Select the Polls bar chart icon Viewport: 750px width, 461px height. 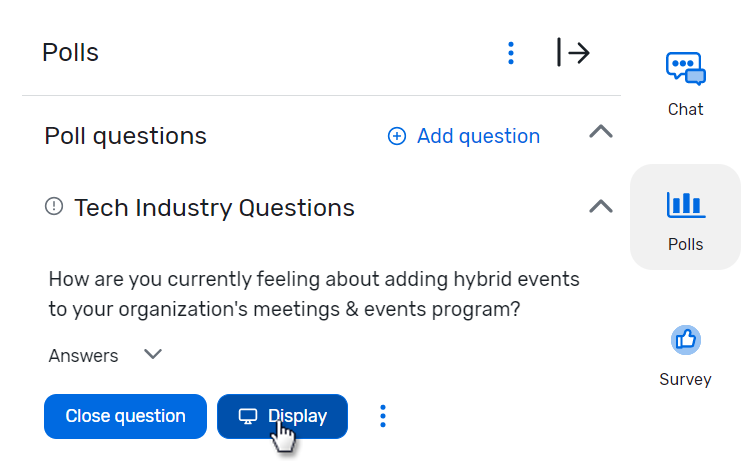pyautogui.click(x=686, y=204)
